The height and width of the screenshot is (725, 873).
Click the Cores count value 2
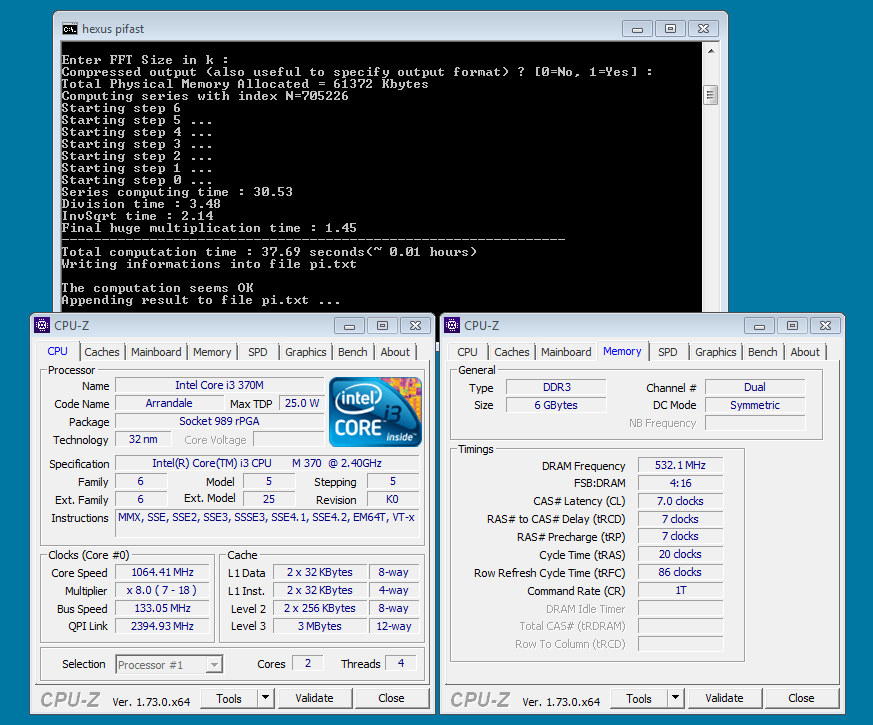308,663
